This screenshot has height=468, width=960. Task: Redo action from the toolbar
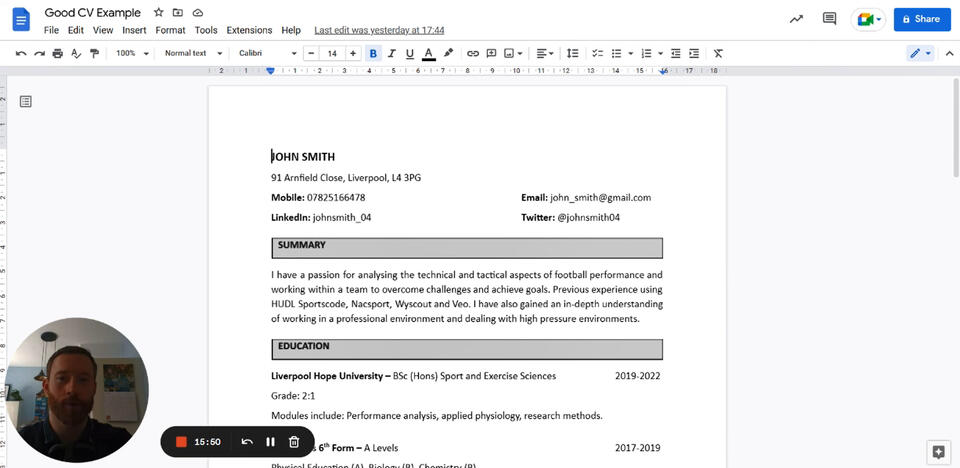pyautogui.click(x=39, y=53)
